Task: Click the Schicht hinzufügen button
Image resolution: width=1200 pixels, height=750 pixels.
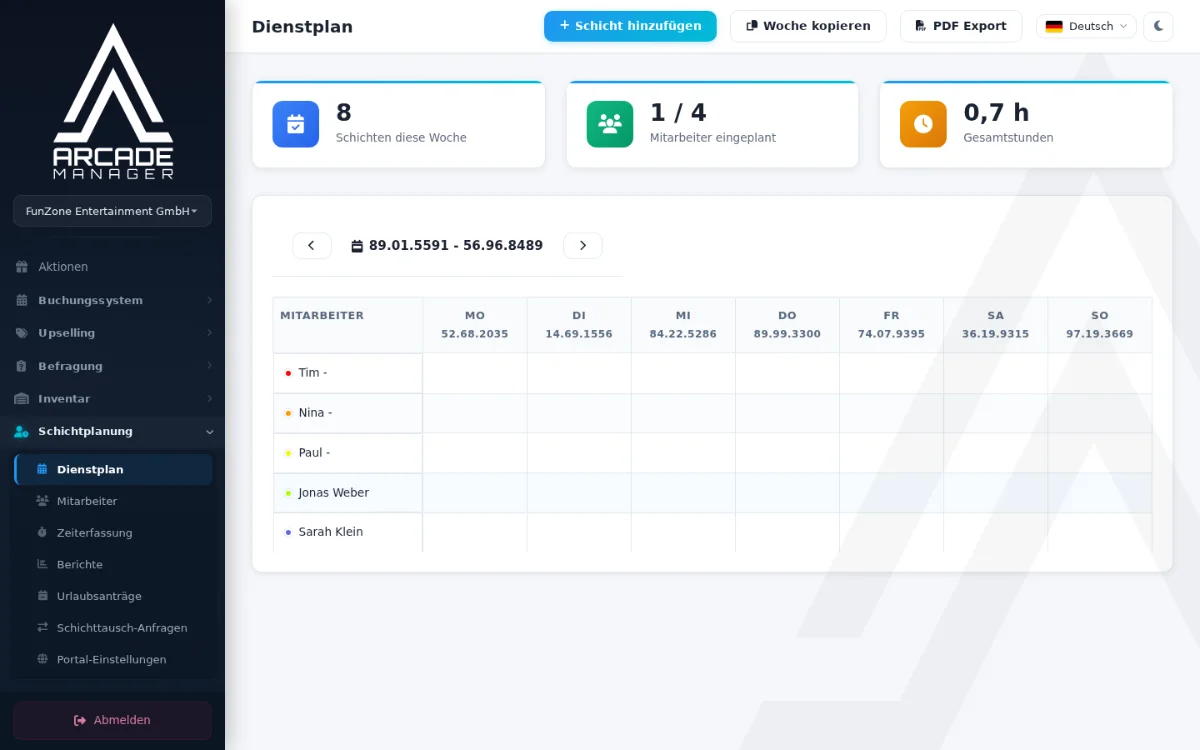Action: [630, 26]
